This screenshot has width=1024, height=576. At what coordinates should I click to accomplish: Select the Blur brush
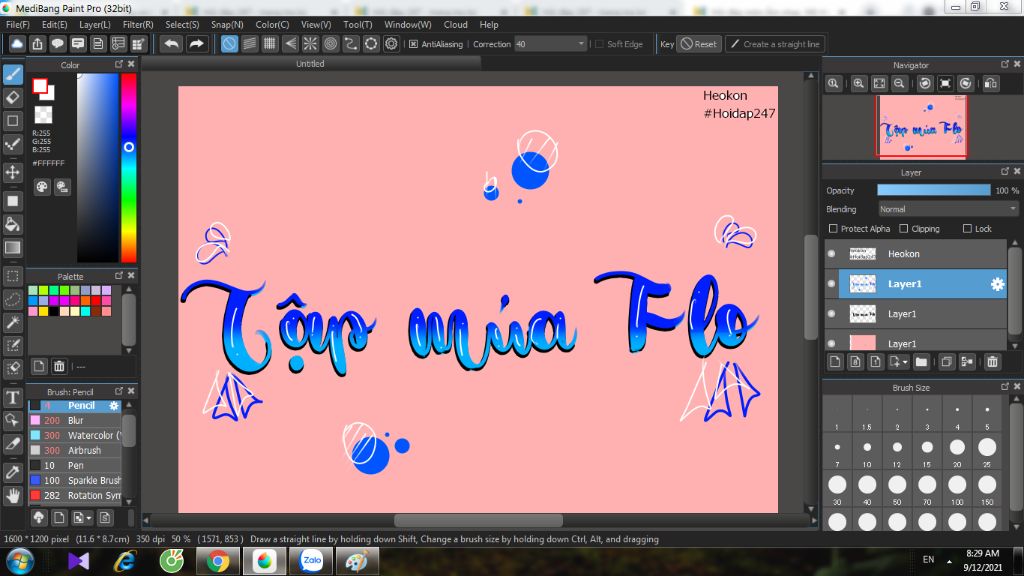pyautogui.click(x=75, y=421)
